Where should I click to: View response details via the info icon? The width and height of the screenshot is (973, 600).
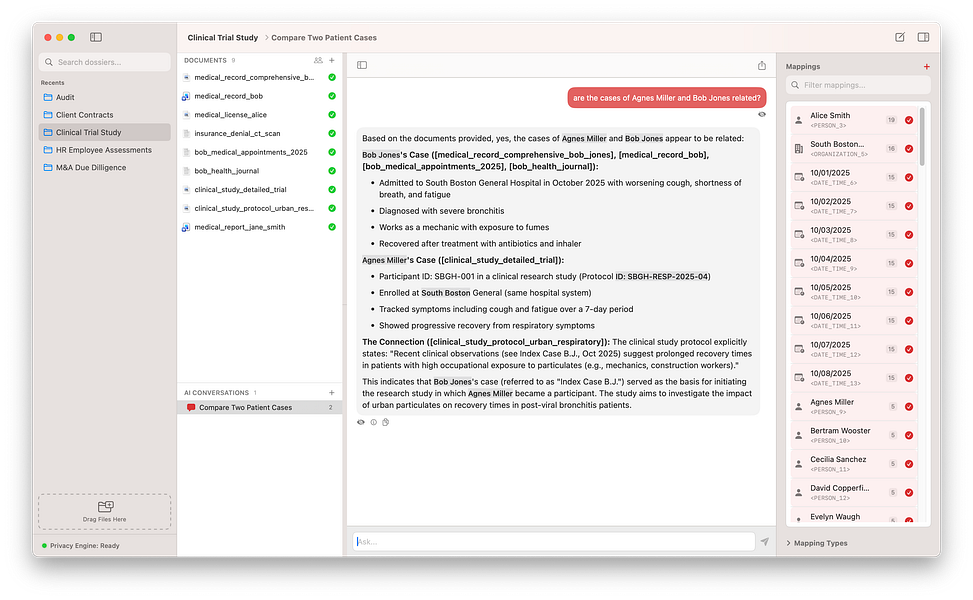coord(373,422)
